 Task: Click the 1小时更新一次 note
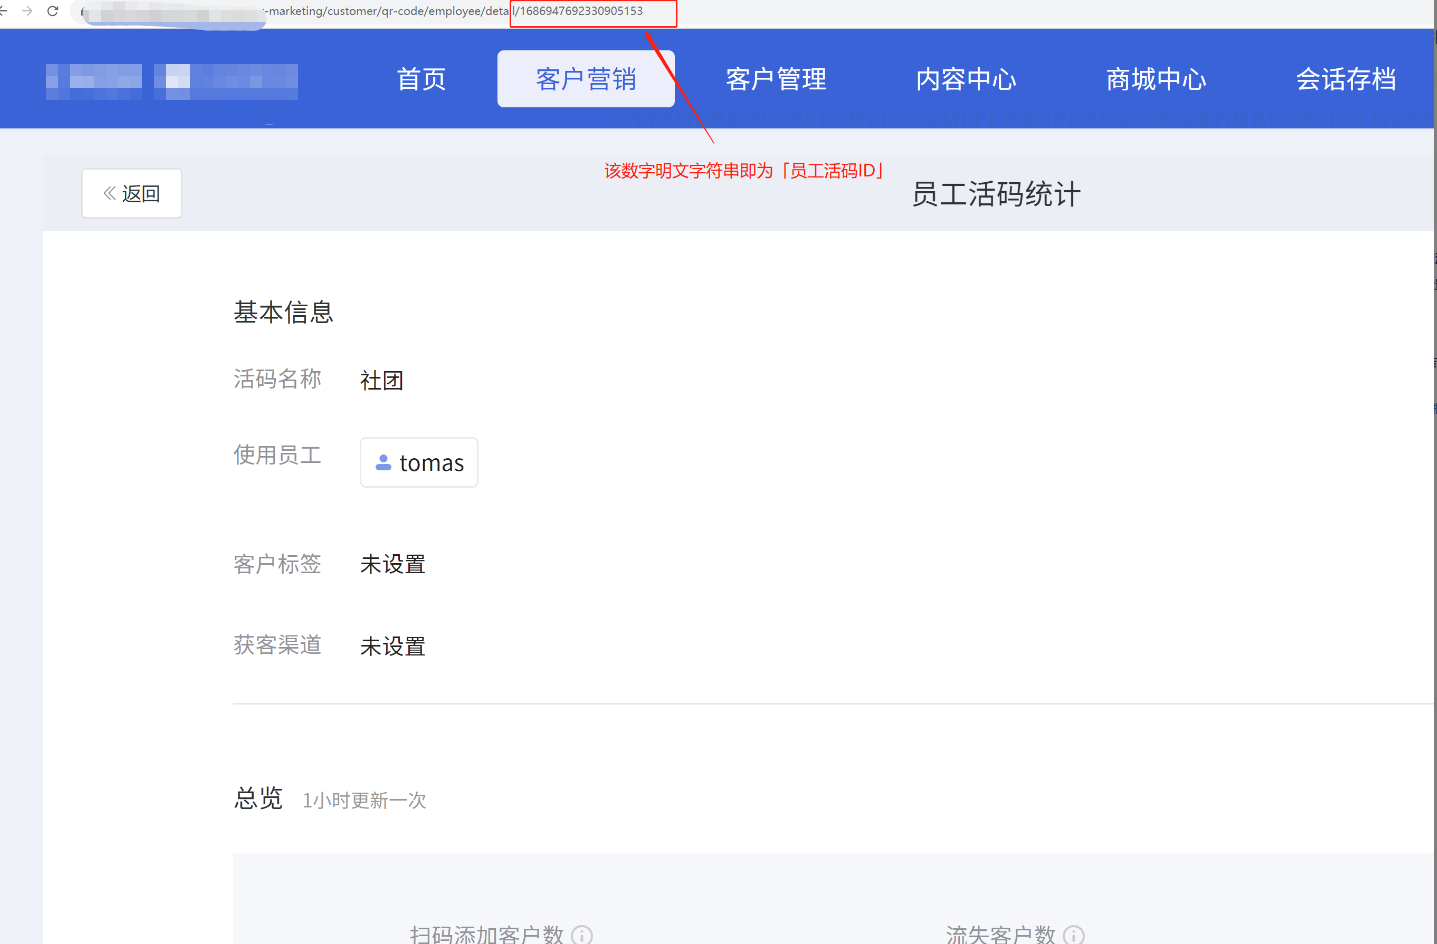point(365,800)
